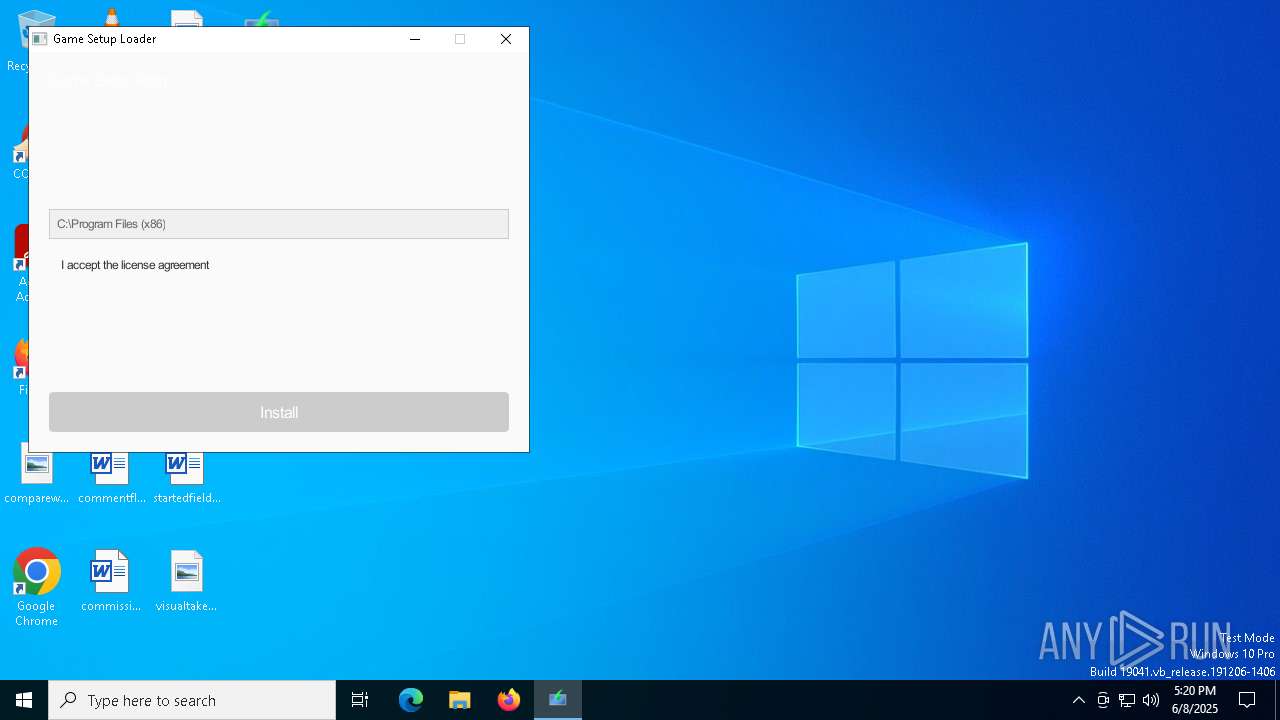Screen dimensions: 1280x720
Task: Select the visualtake... image file icon
Action: (186, 580)
